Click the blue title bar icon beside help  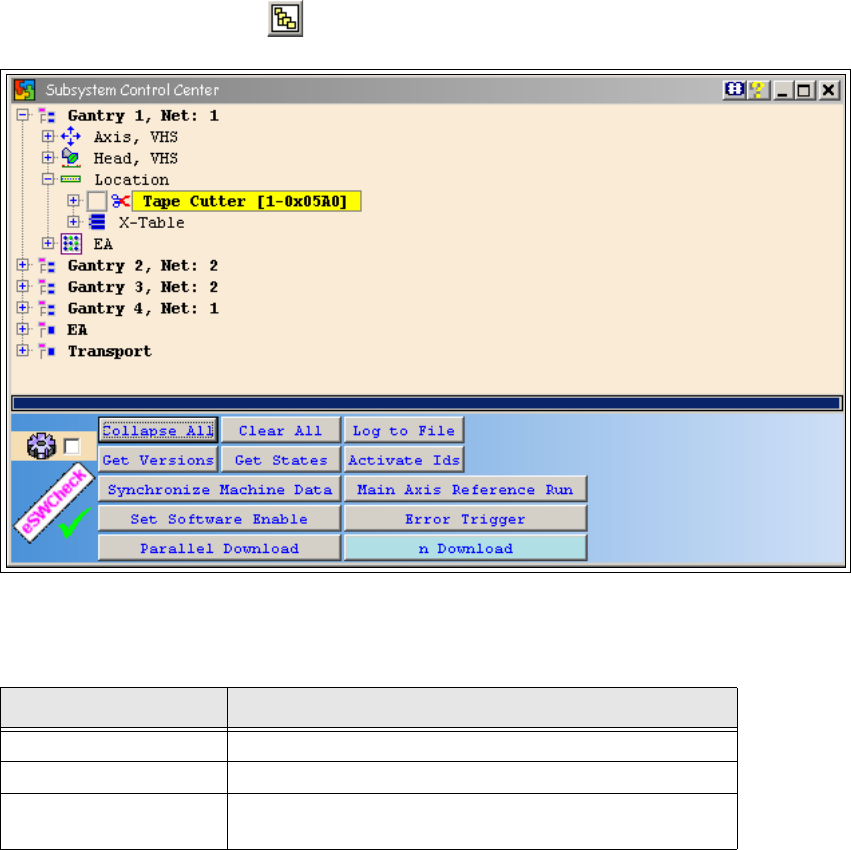click(734, 90)
